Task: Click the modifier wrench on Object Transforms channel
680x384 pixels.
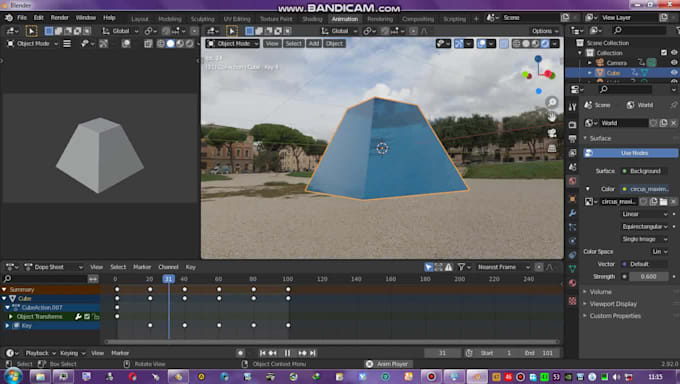Action: 78,317
